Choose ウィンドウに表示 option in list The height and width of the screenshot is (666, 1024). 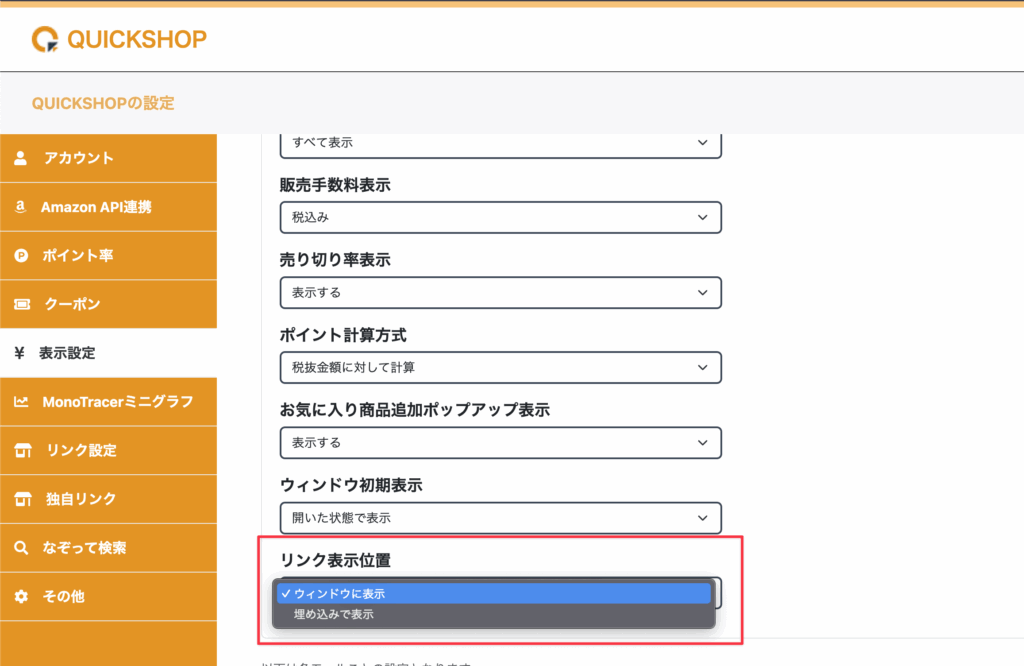tap(494, 594)
